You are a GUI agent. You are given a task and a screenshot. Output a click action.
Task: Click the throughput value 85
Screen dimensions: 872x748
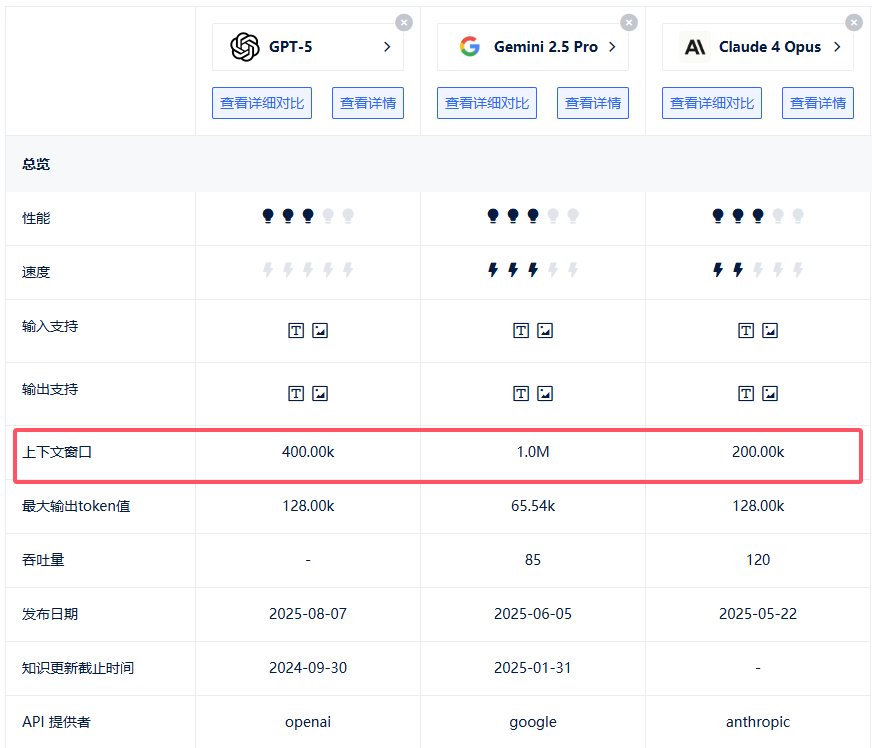533,560
